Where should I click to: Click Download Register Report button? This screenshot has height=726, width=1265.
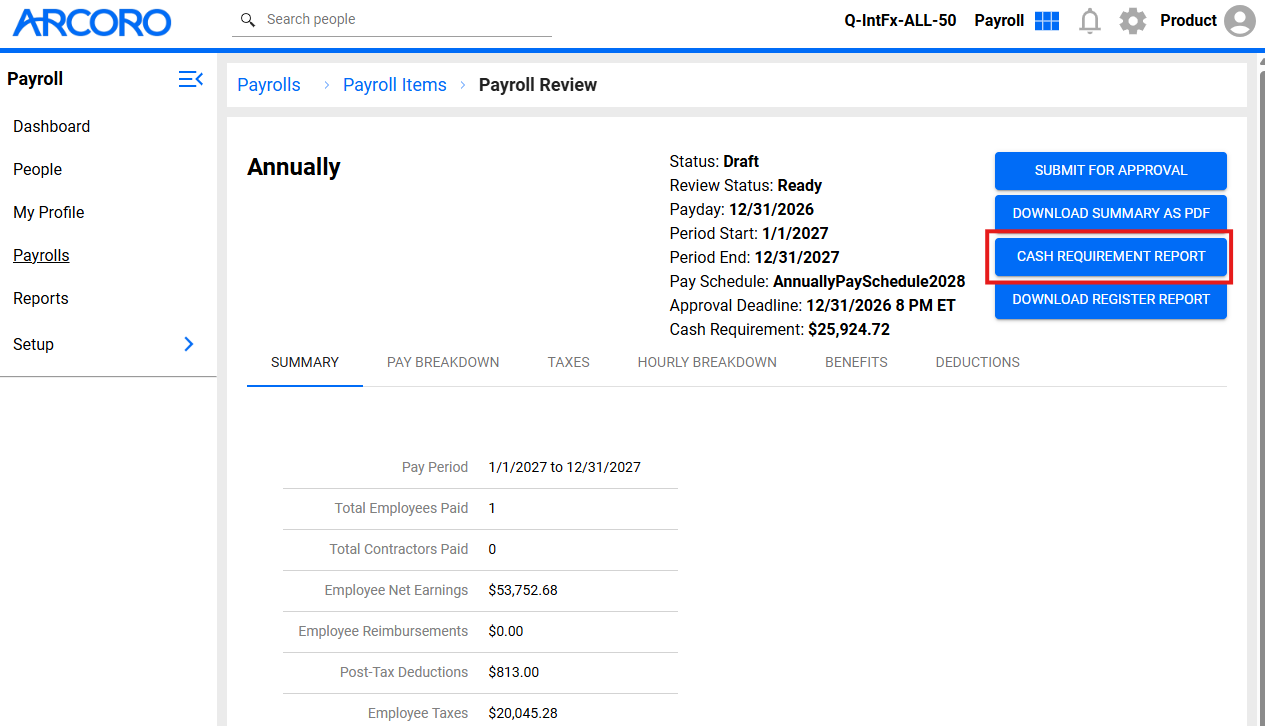click(x=1111, y=300)
